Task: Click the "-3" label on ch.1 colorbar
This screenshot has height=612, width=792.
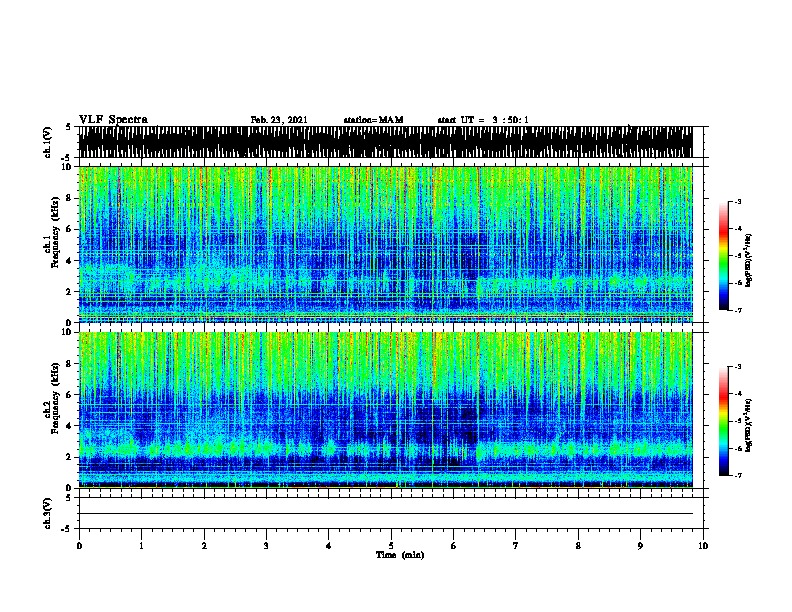Action: pos(738,202)
